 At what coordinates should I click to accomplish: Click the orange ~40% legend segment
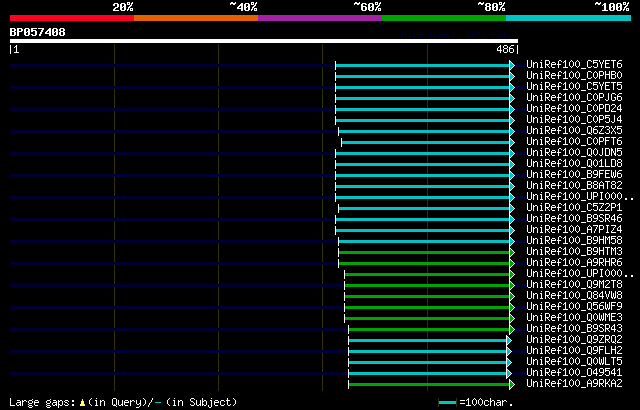196,18
